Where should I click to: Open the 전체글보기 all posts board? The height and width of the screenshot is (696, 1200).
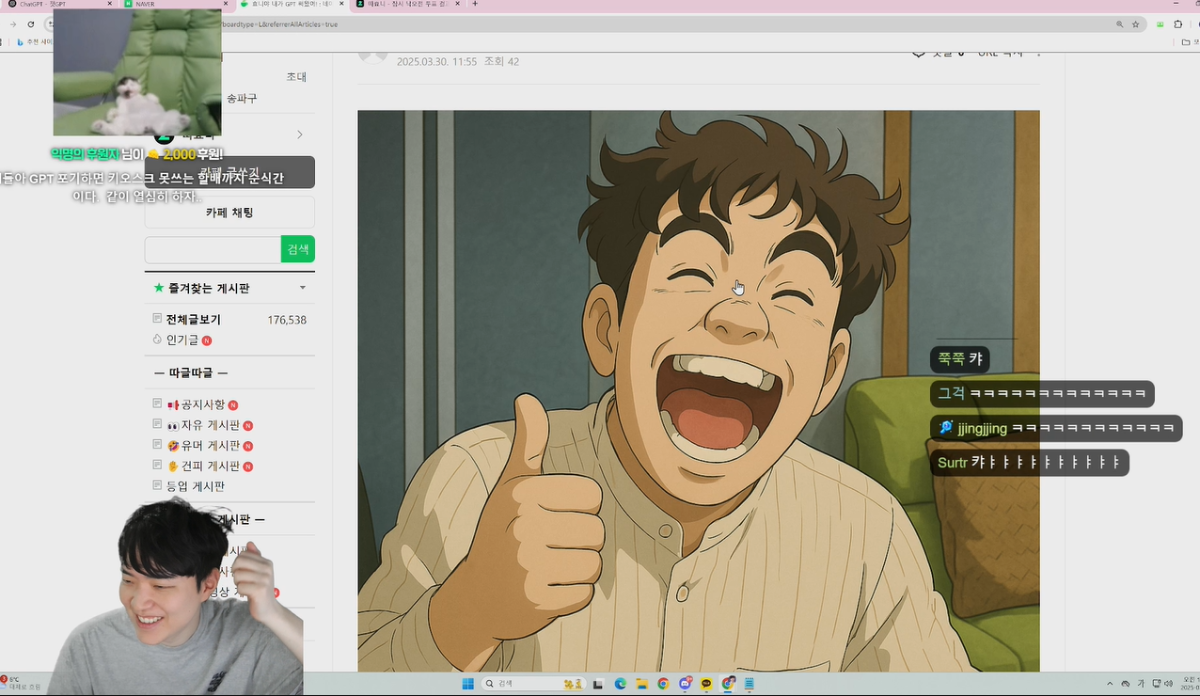click(x=193, y=320)
